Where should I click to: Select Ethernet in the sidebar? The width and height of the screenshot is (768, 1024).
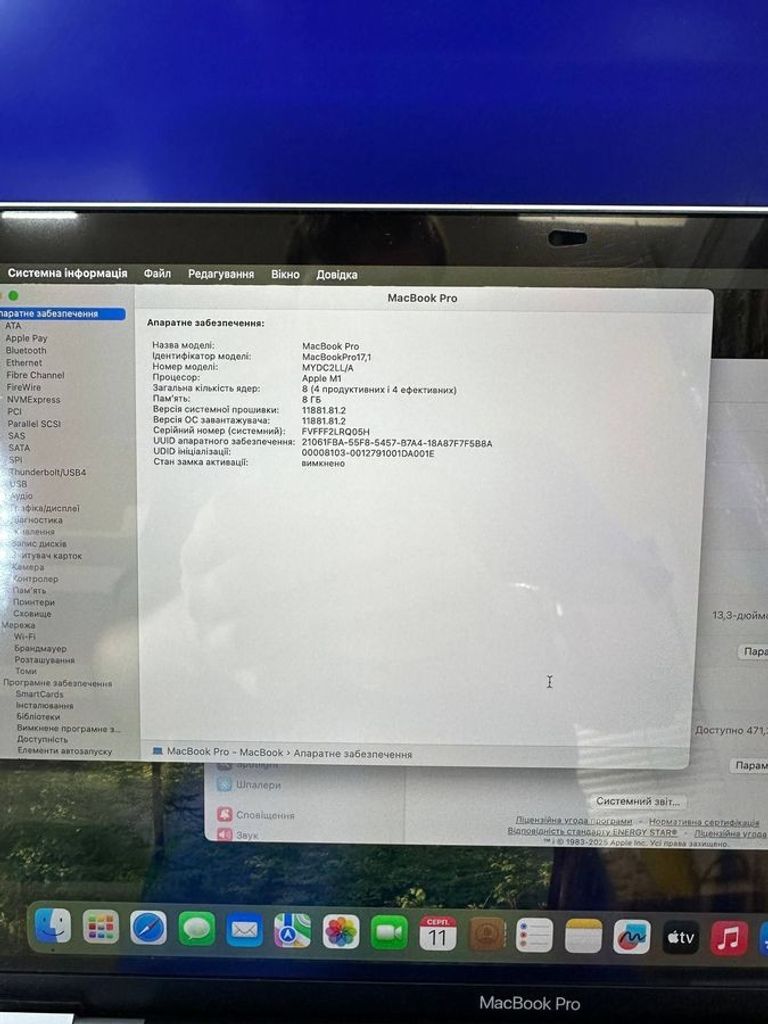click(24, 362)
